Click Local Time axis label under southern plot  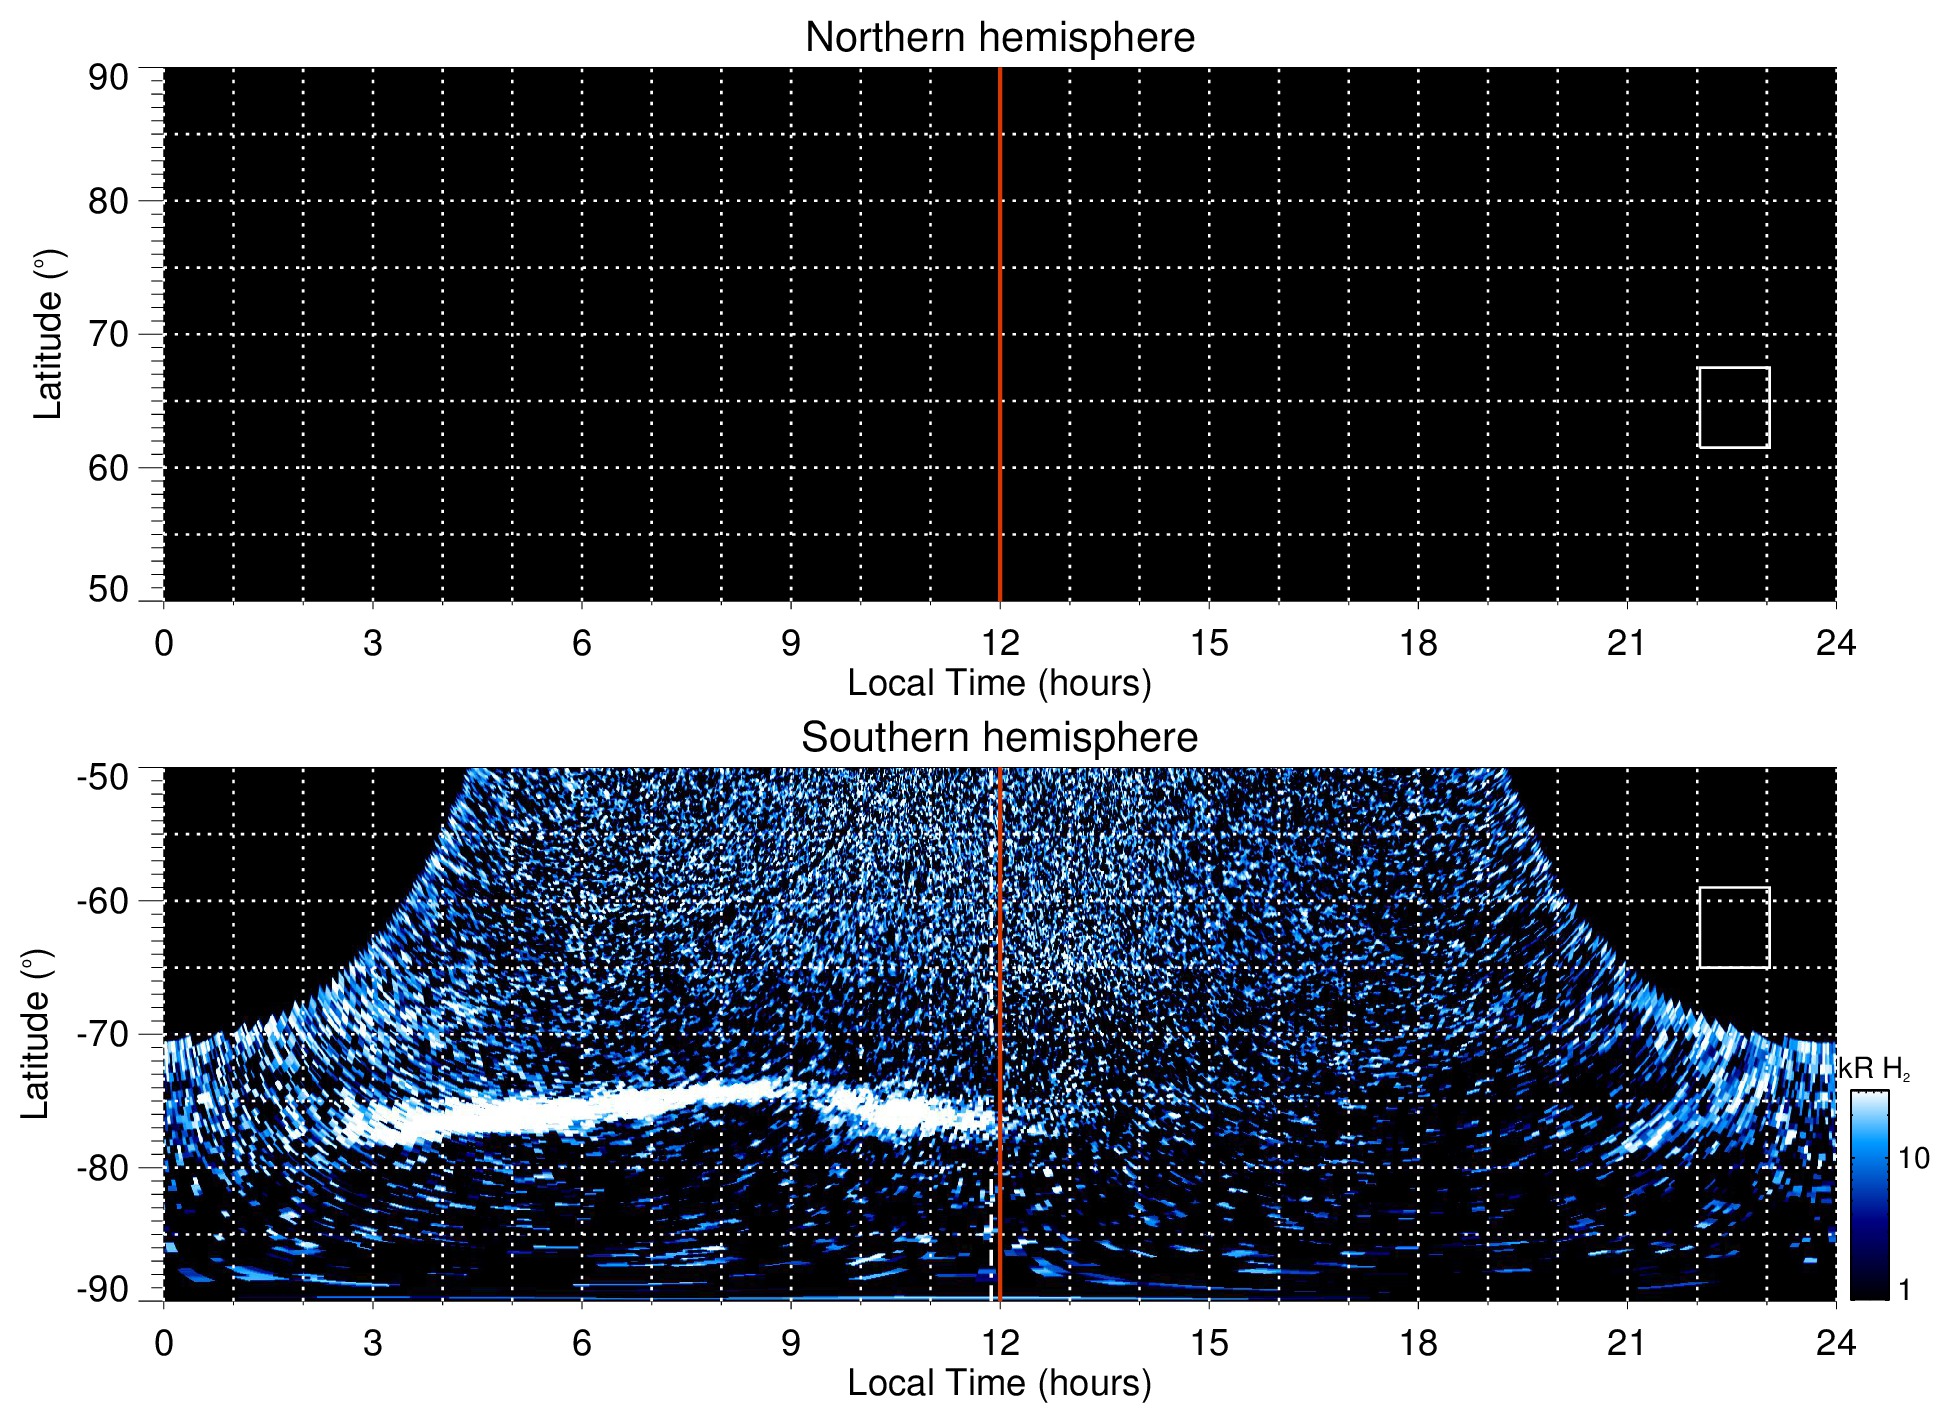(x=999, y=1384)
